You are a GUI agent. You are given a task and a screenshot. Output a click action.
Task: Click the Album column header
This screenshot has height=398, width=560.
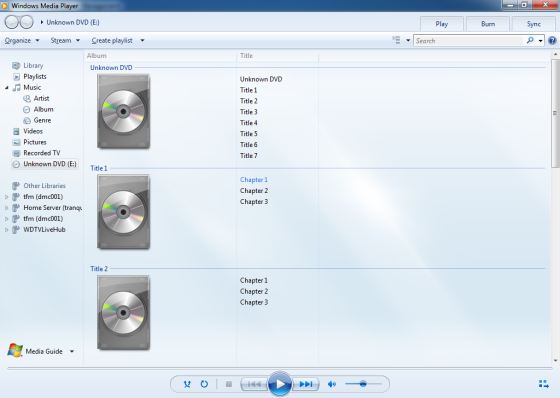97,56
